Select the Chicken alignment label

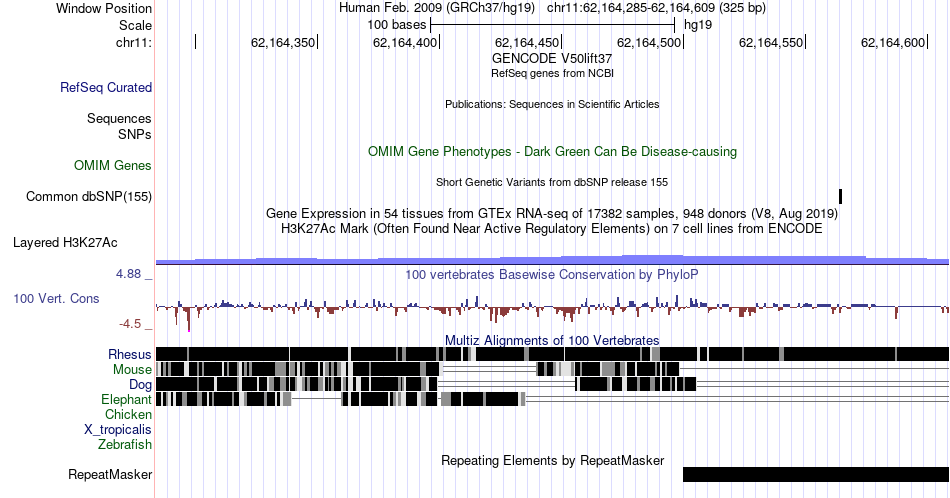tap(128, 414)
